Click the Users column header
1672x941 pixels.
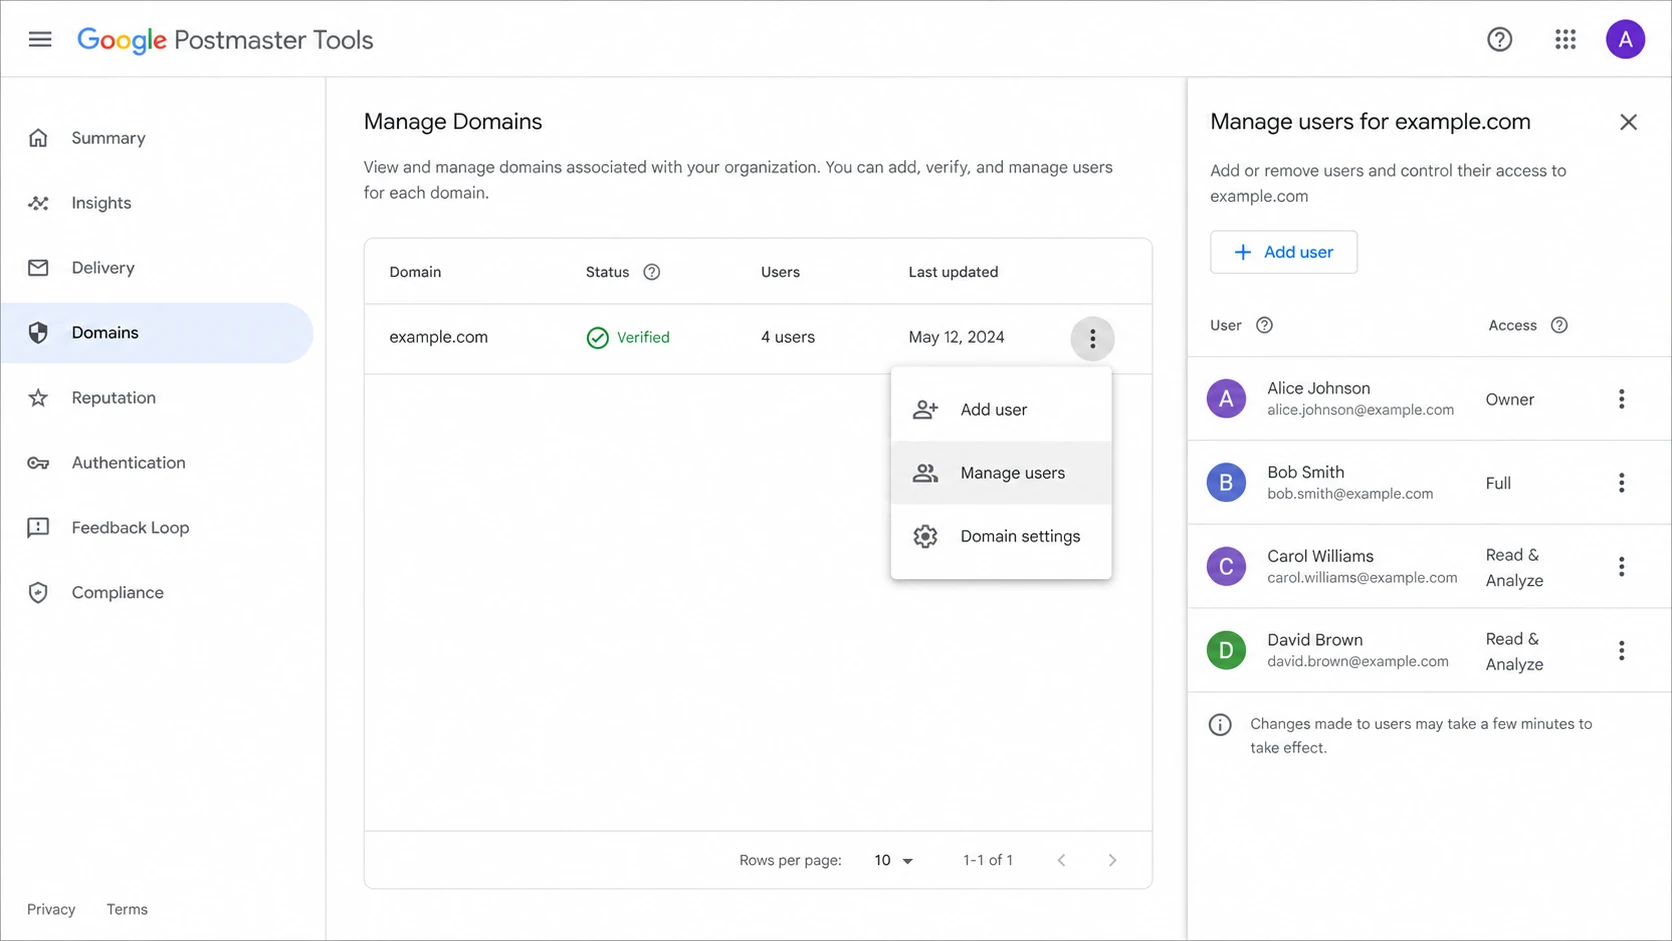tap(780, 272)
